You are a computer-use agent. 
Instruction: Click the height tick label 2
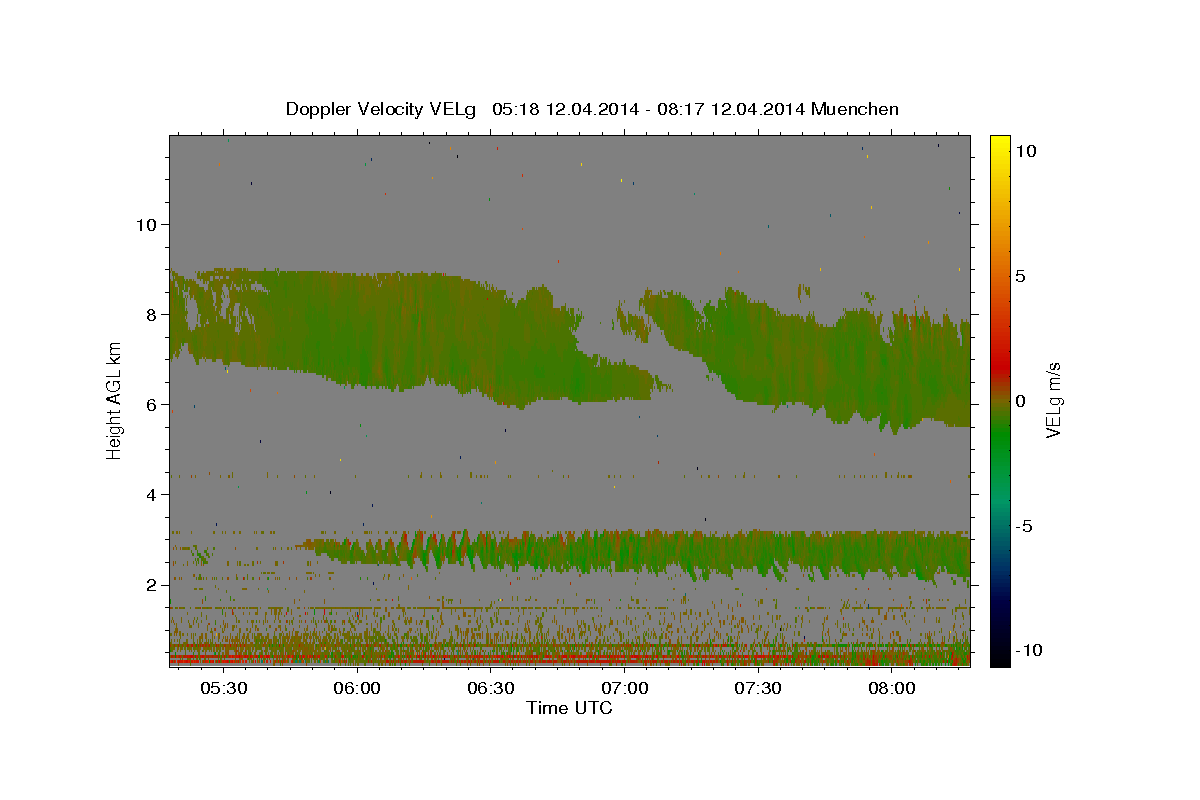[x=152, y=584]
